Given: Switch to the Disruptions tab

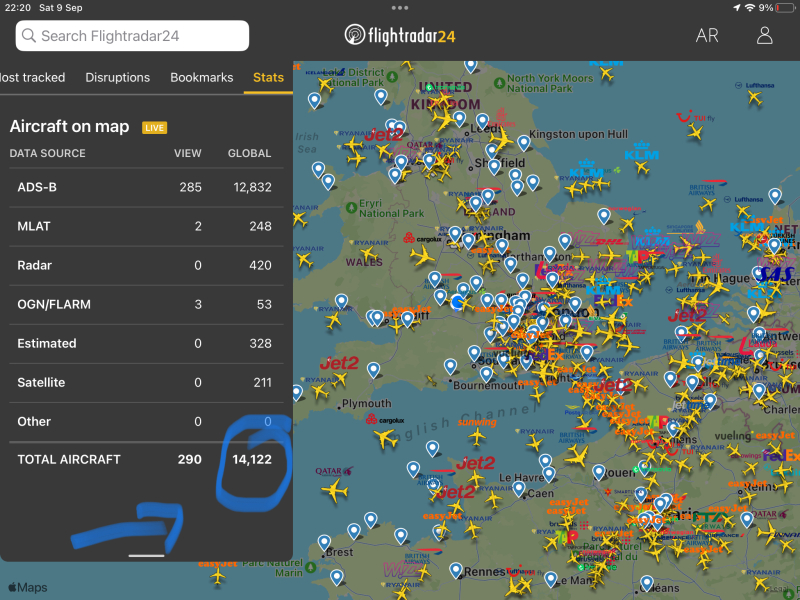Looking at the screenshot, I should (117, 78).
